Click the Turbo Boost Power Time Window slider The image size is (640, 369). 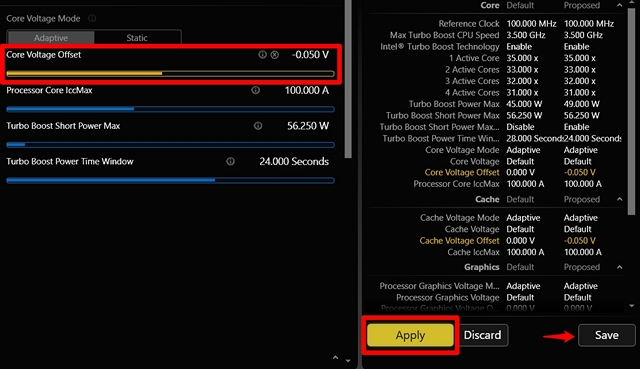pyautogui.click(x=171, y=180)
